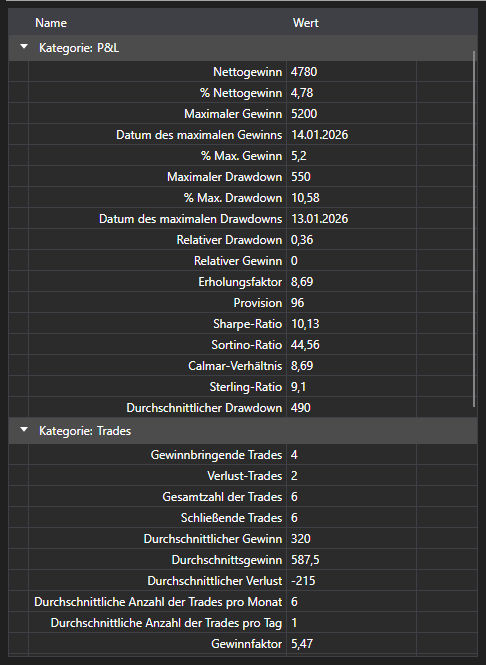Select the Relativer Gewinn label
The width and height of the screenshot is (486, 665).
[238, 261]
